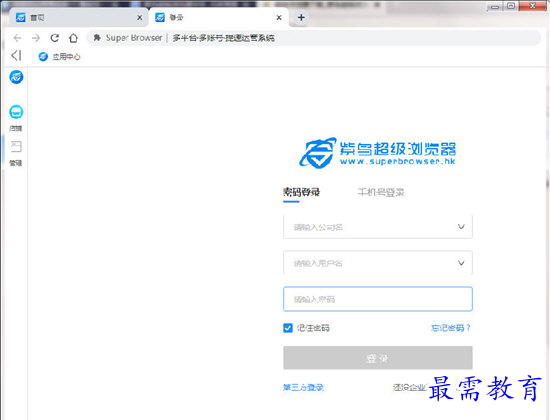
Task: Click the extension puzzle icon in address bar
Action: click(x=97, y=38)
